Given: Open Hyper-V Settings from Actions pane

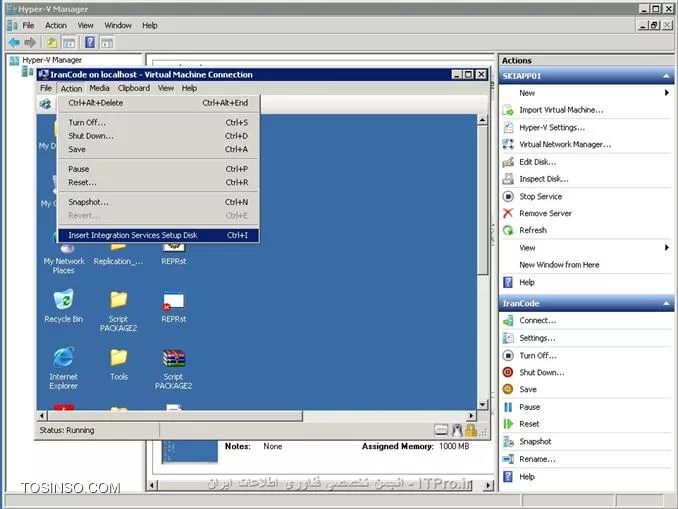Looking at the screenshot, I should 552,128.
